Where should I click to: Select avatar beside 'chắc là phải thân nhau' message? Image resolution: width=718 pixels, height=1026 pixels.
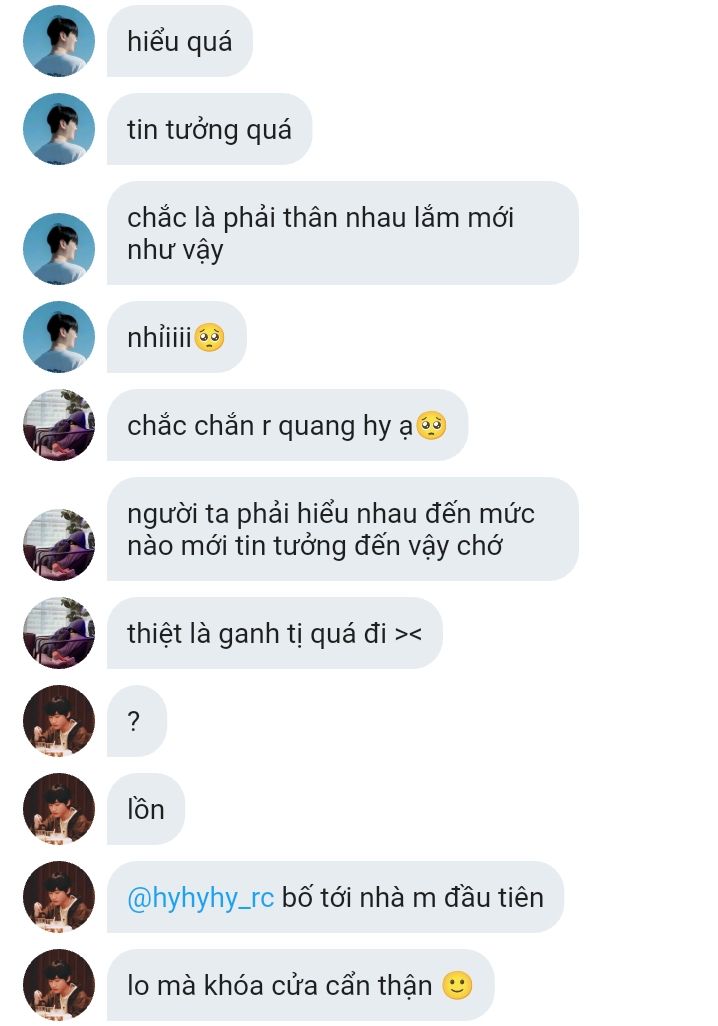click(x=59, y=249)
